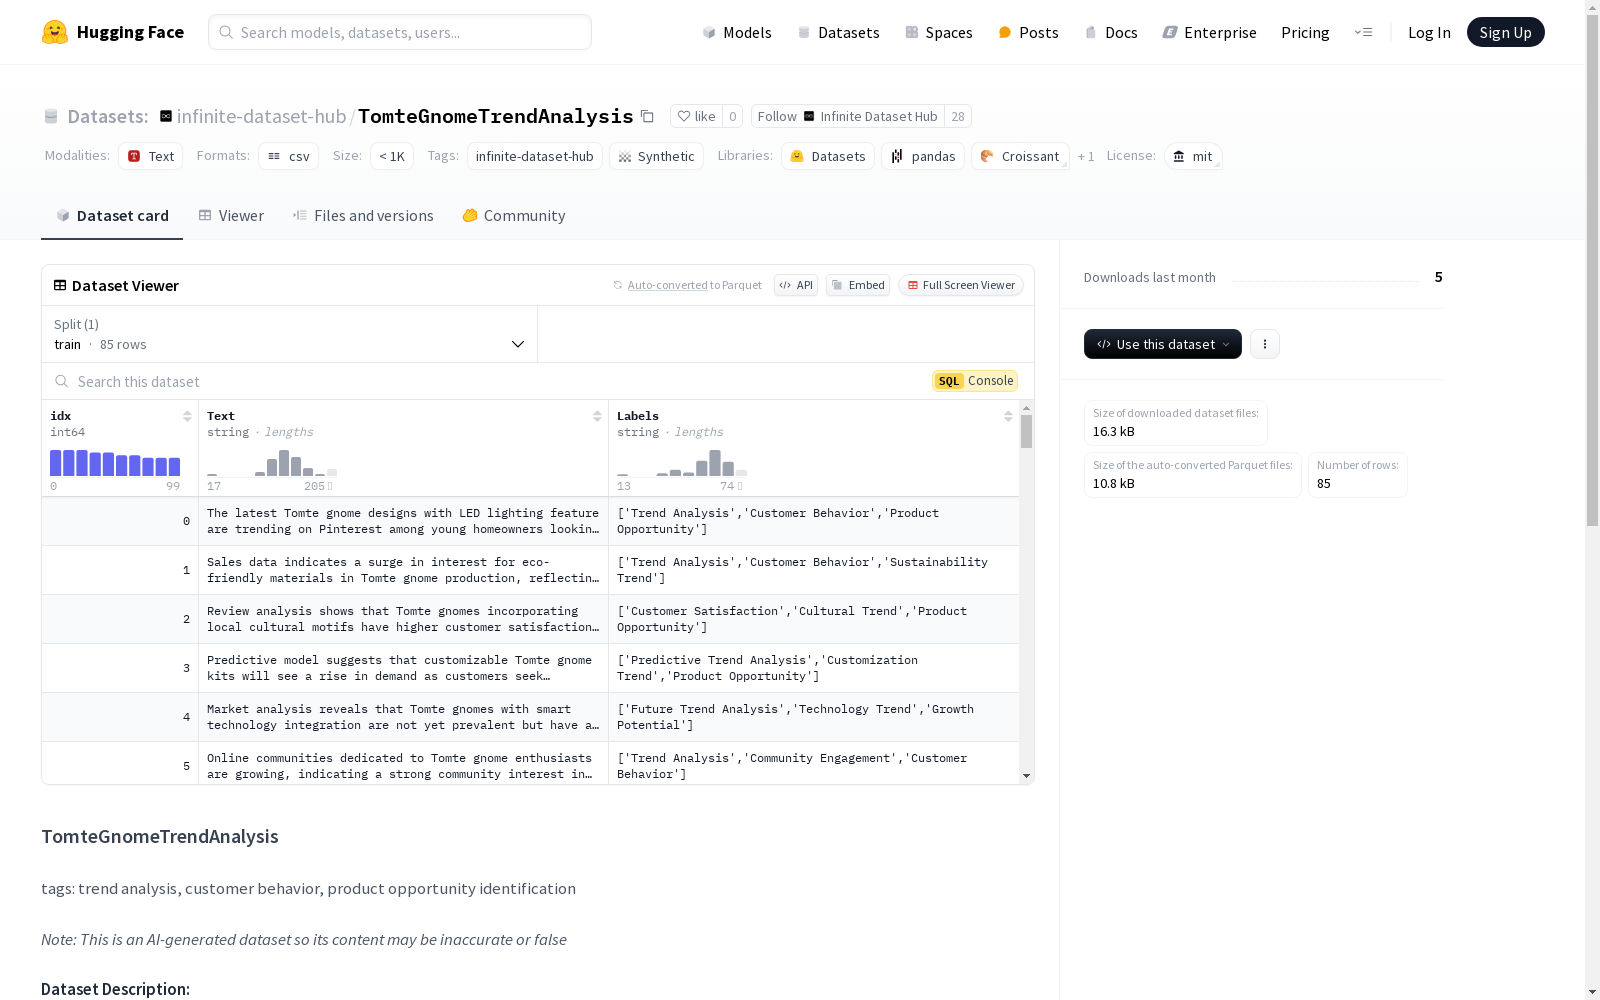Open the Use this dataset dropdown
Viewport: 1600px width, 1000px height.
(x=1163, y=344)
